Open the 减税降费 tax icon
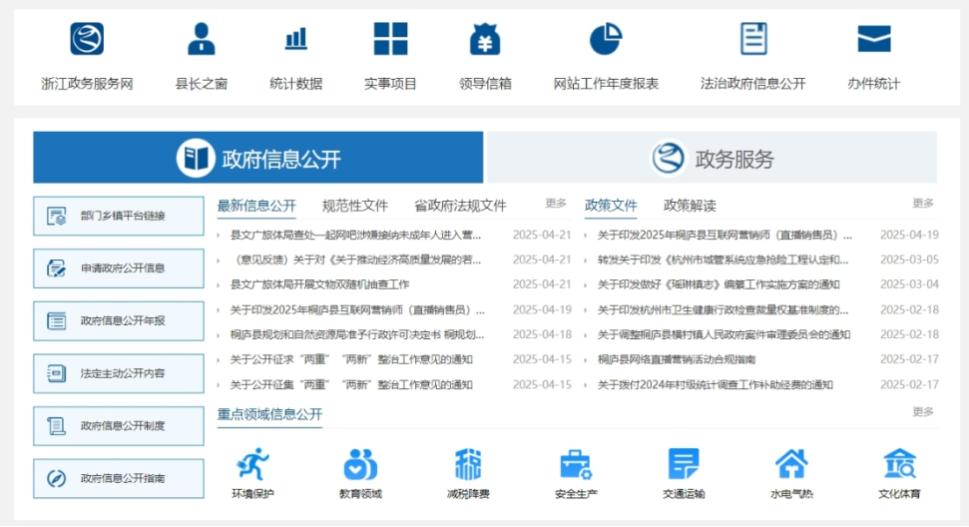969x527 pixels. pyautogui.click(x=468, y=464)
